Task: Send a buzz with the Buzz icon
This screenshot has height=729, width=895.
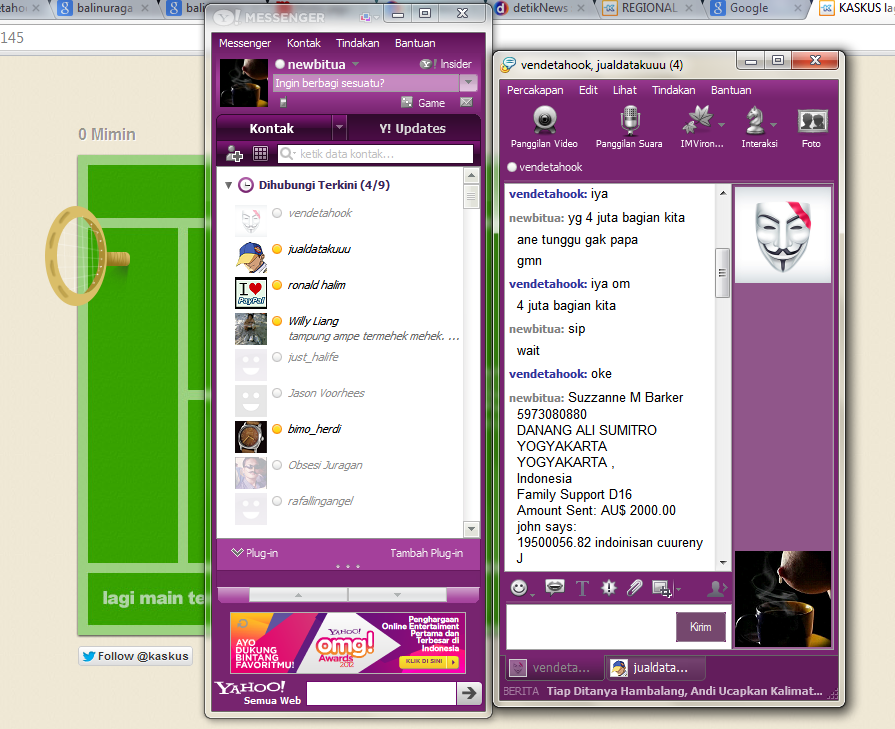Action: click(609, 587)
